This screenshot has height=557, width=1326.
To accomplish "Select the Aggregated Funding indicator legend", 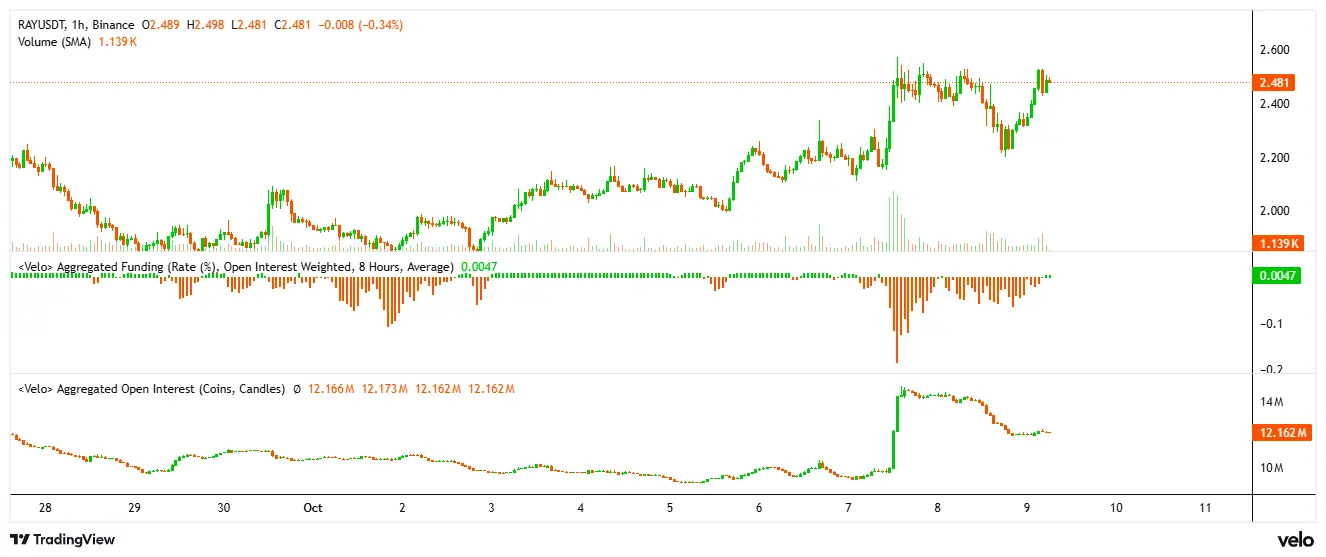I will click(x=236, y=267).
